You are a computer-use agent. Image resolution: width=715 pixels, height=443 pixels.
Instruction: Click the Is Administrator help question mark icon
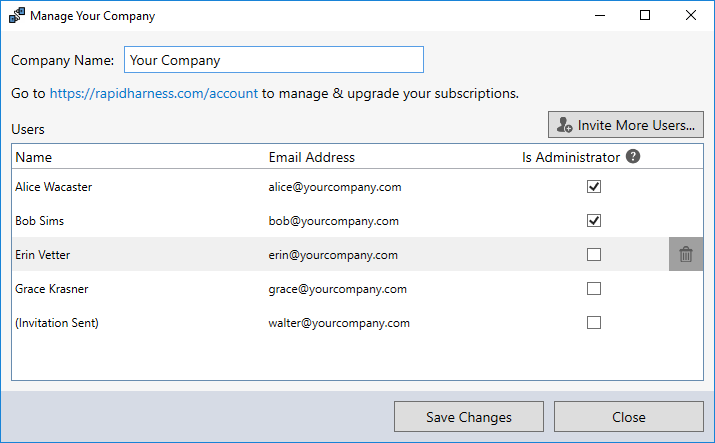point(633,157)
